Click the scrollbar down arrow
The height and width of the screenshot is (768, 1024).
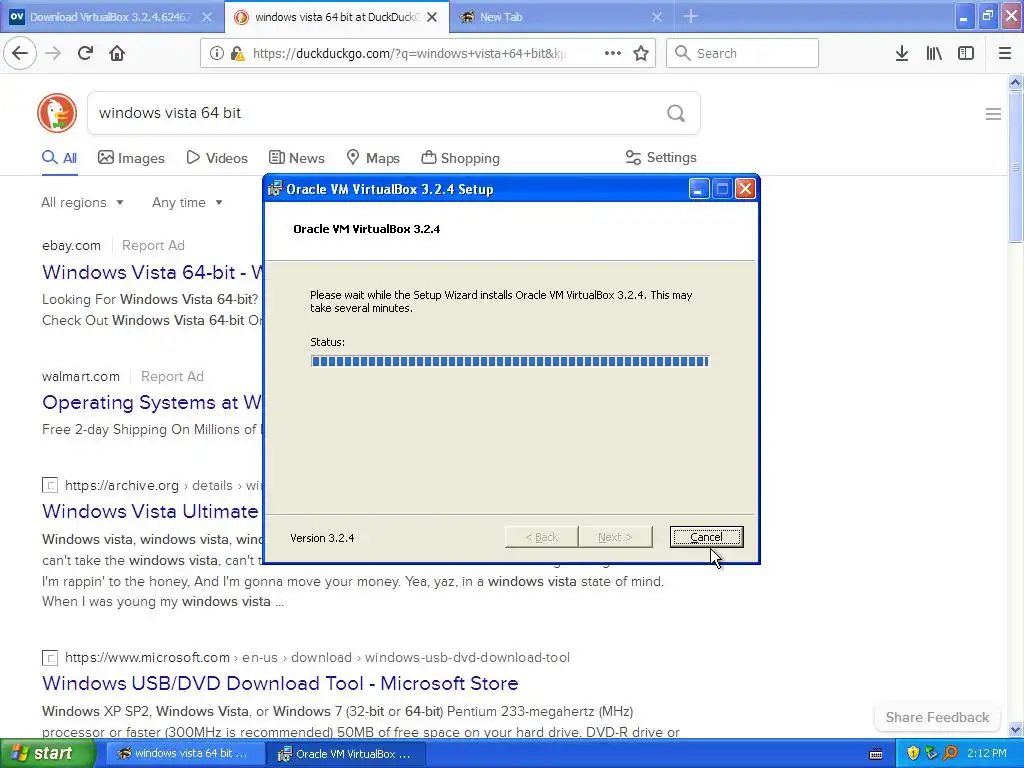point(1015,729)
